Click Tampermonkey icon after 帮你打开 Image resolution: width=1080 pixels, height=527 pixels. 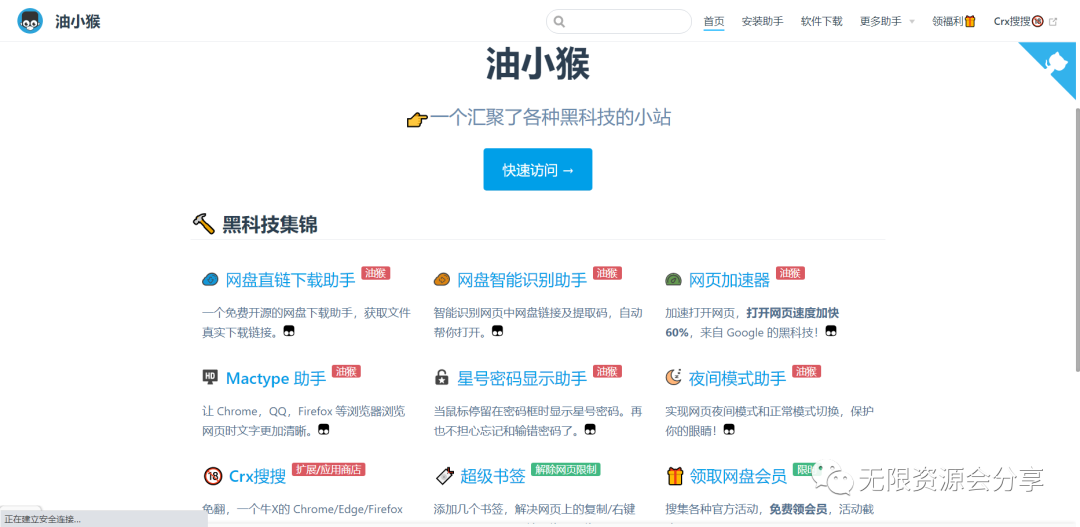(497, 331)
